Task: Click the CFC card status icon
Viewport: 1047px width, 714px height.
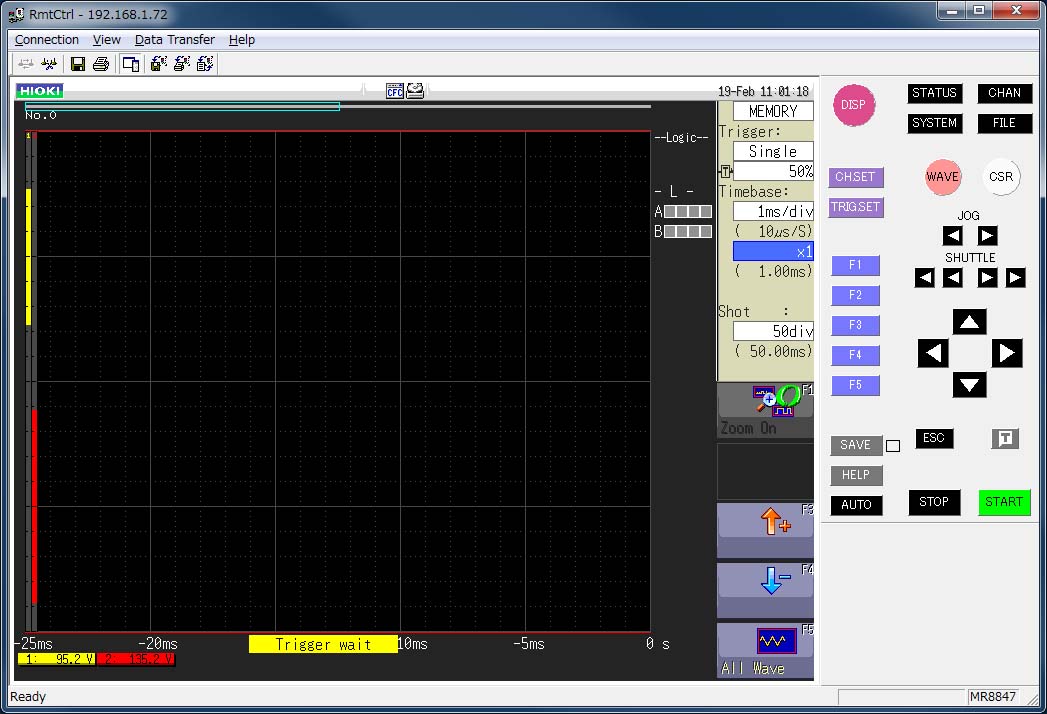Action: pos(395,92)
